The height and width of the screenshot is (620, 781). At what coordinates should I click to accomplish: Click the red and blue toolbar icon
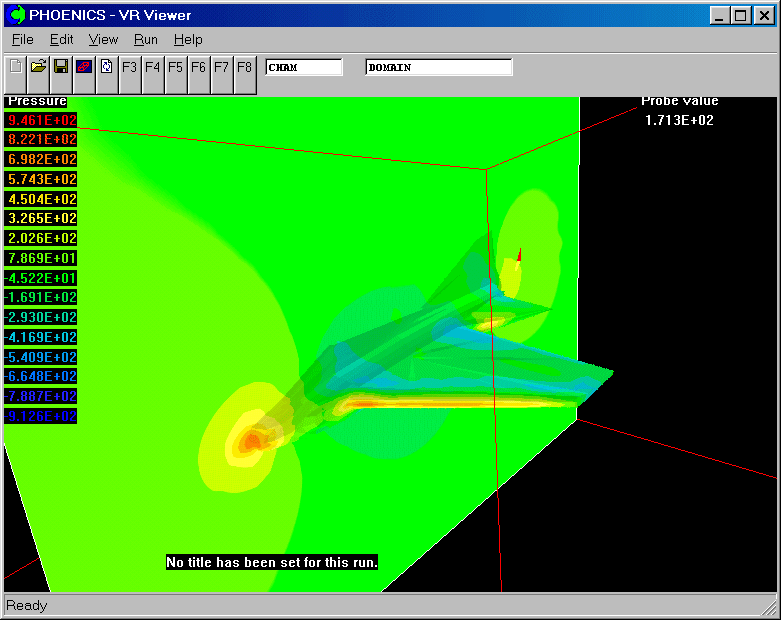pyautogui.click(x=84, y=67)
